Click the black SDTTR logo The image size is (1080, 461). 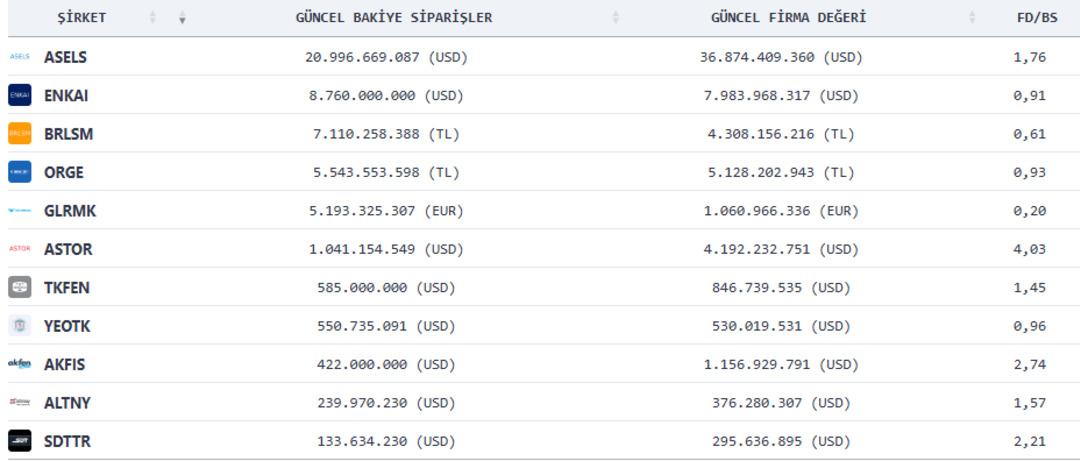click(20, 441)
